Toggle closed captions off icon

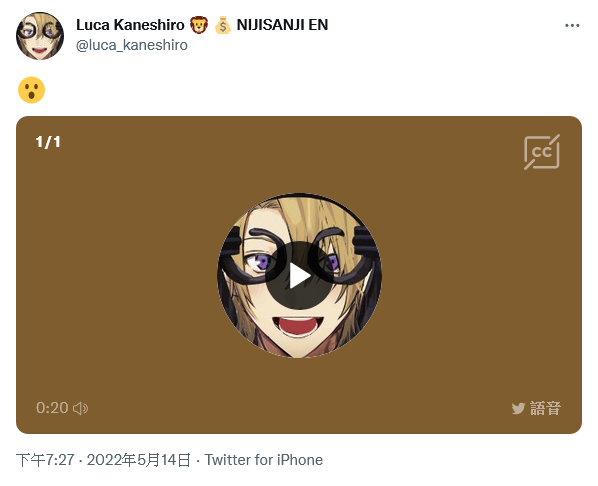(542, 152)
